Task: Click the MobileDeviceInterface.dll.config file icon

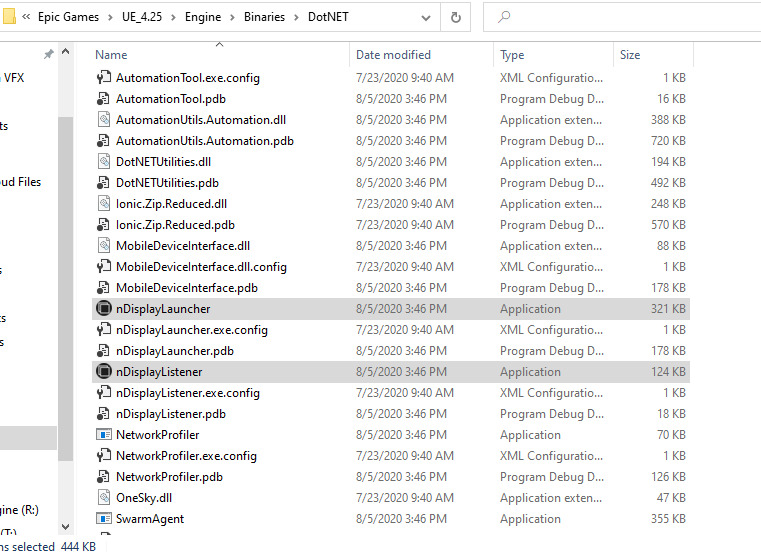Action: (x=103, y=267)
